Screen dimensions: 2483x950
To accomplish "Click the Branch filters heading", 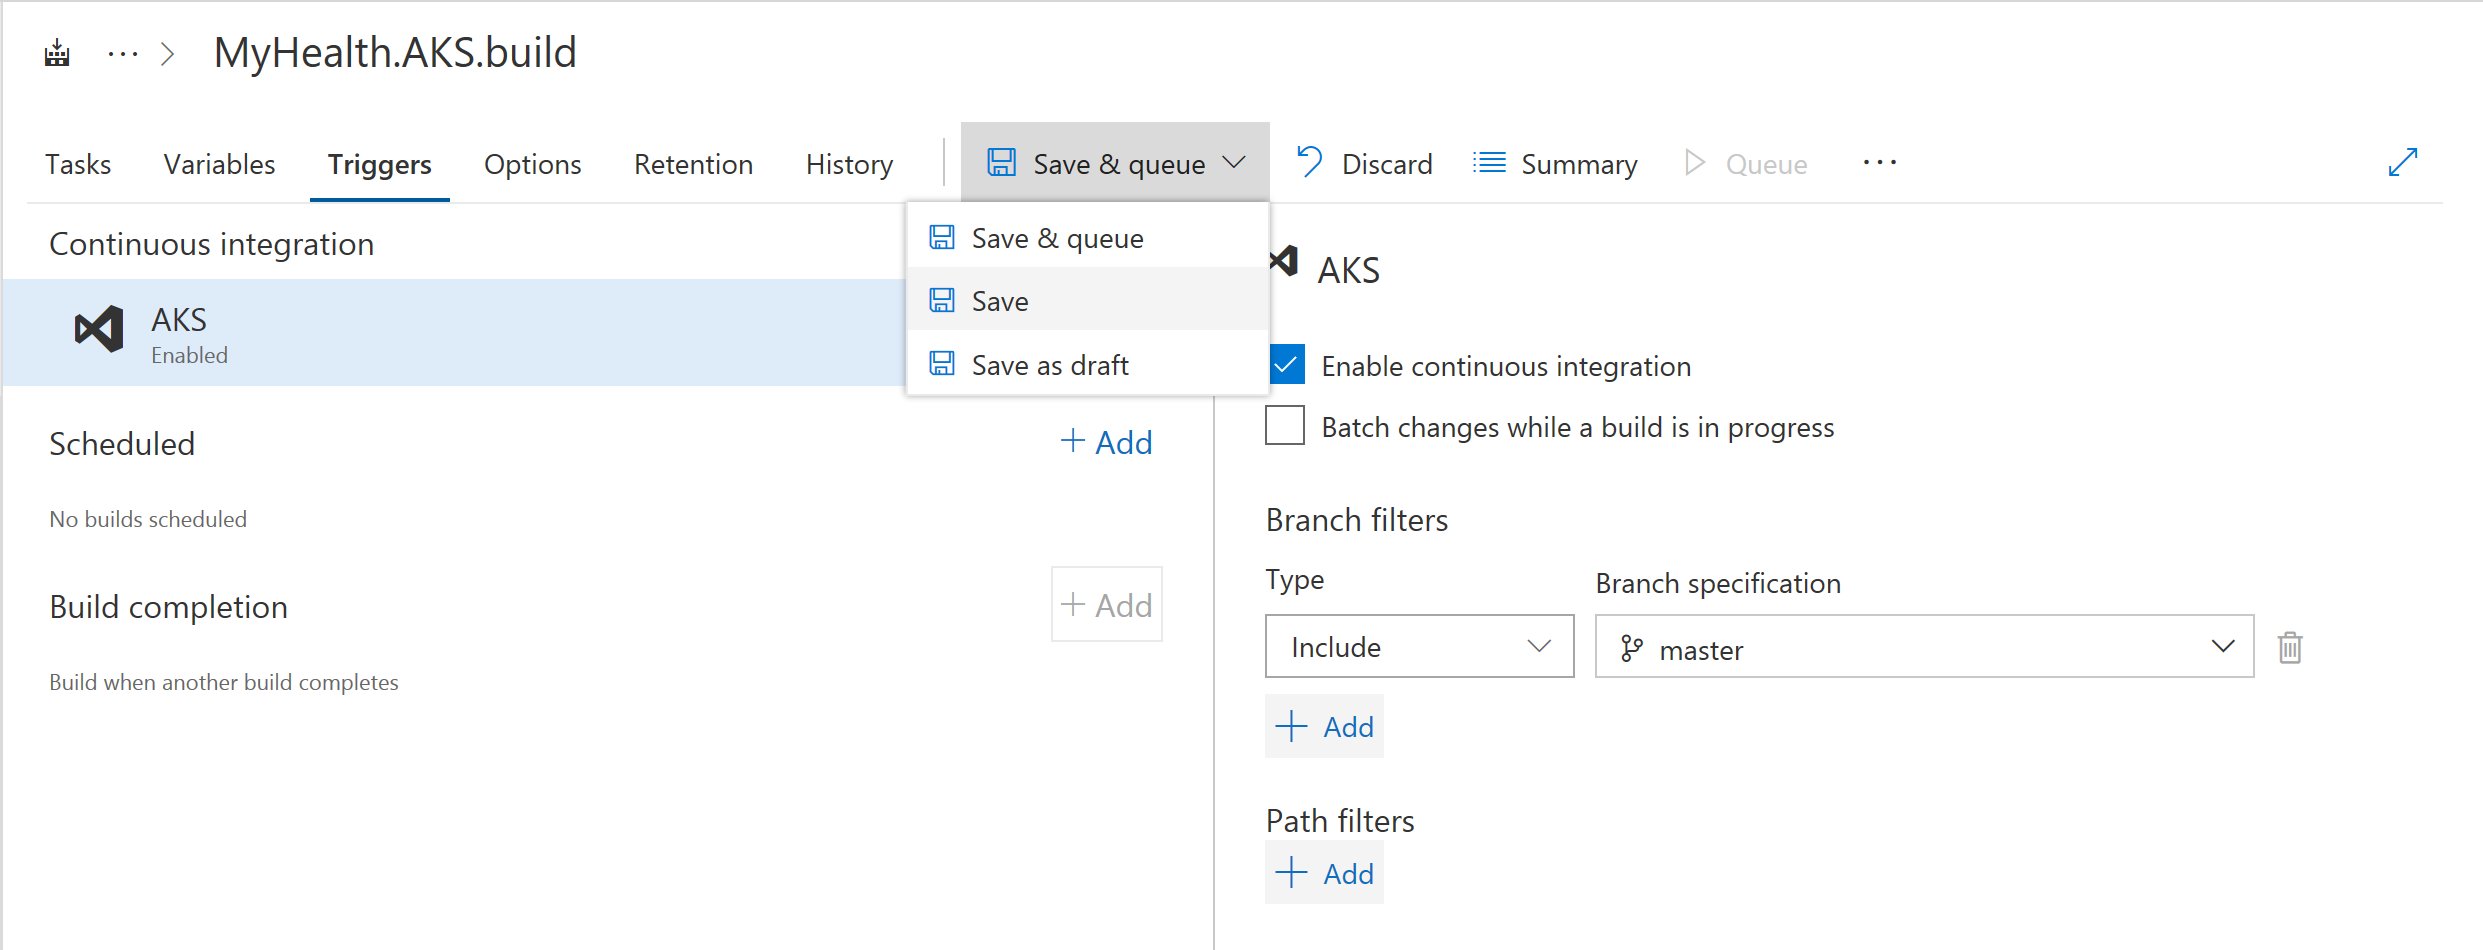I will click(1356, 519).
